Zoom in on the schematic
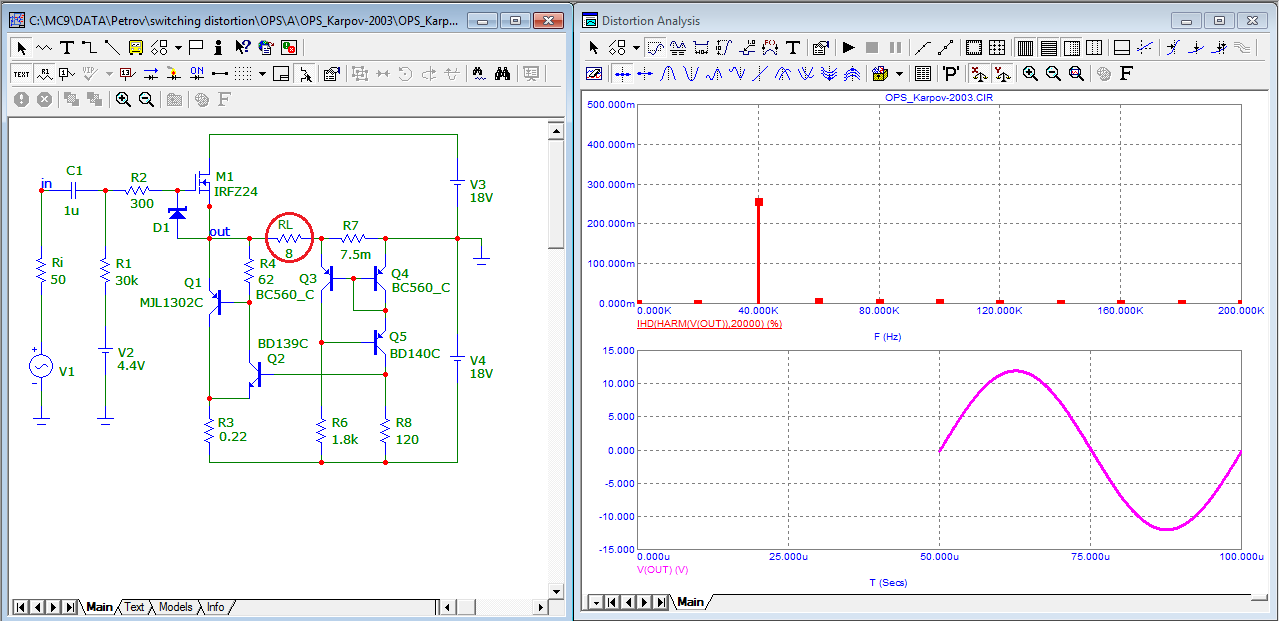The image size is (1280, 621). coord(123,99)
